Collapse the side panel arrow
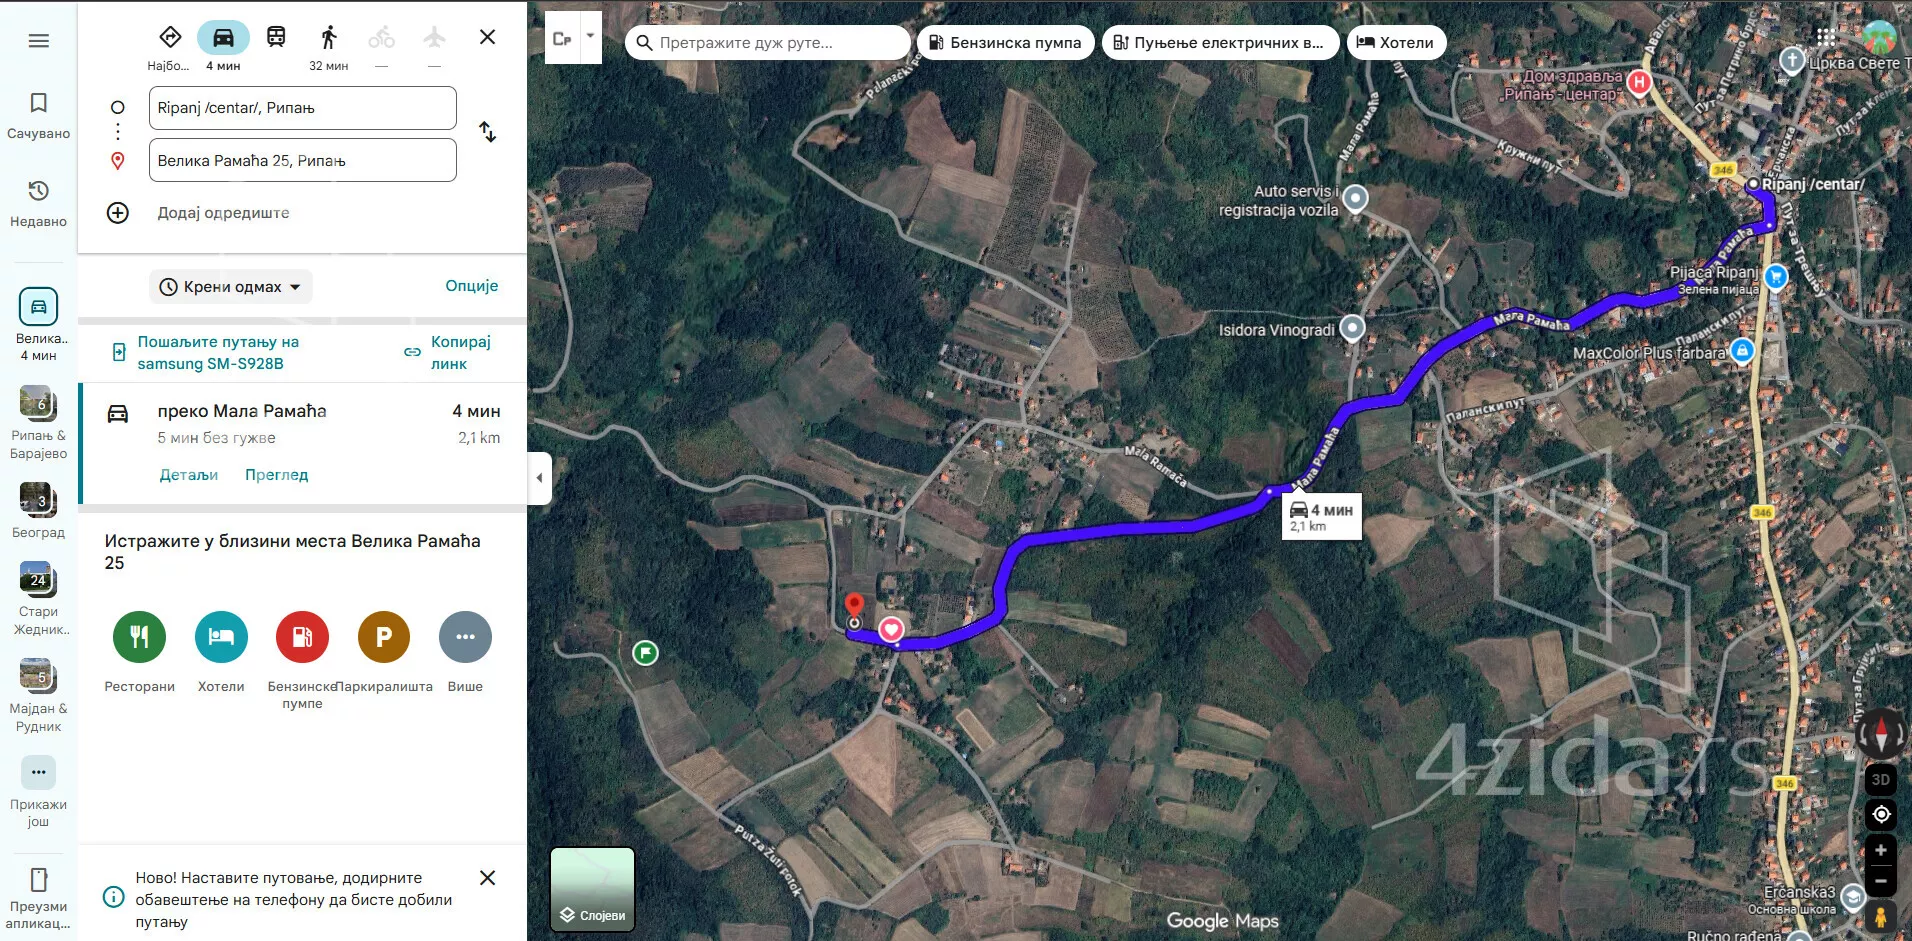The width and height of the screenshot is (1912, 941). [x=539, y=478]
